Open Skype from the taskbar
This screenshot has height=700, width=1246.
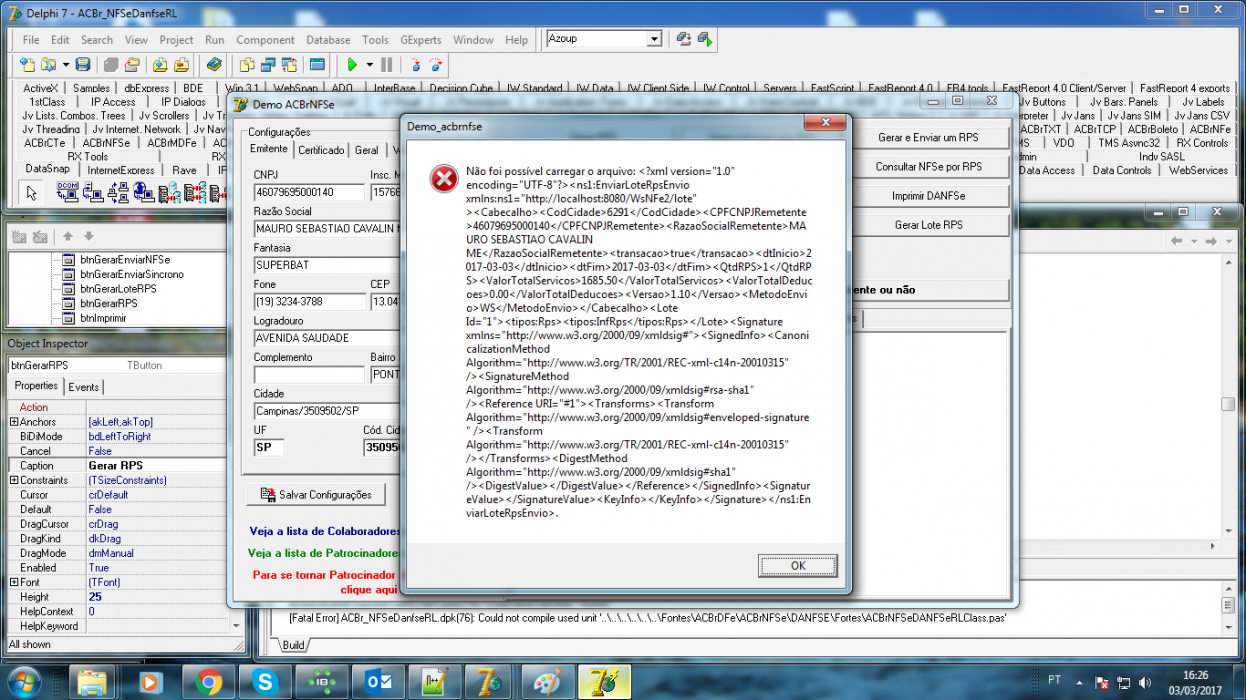point(266,682)
